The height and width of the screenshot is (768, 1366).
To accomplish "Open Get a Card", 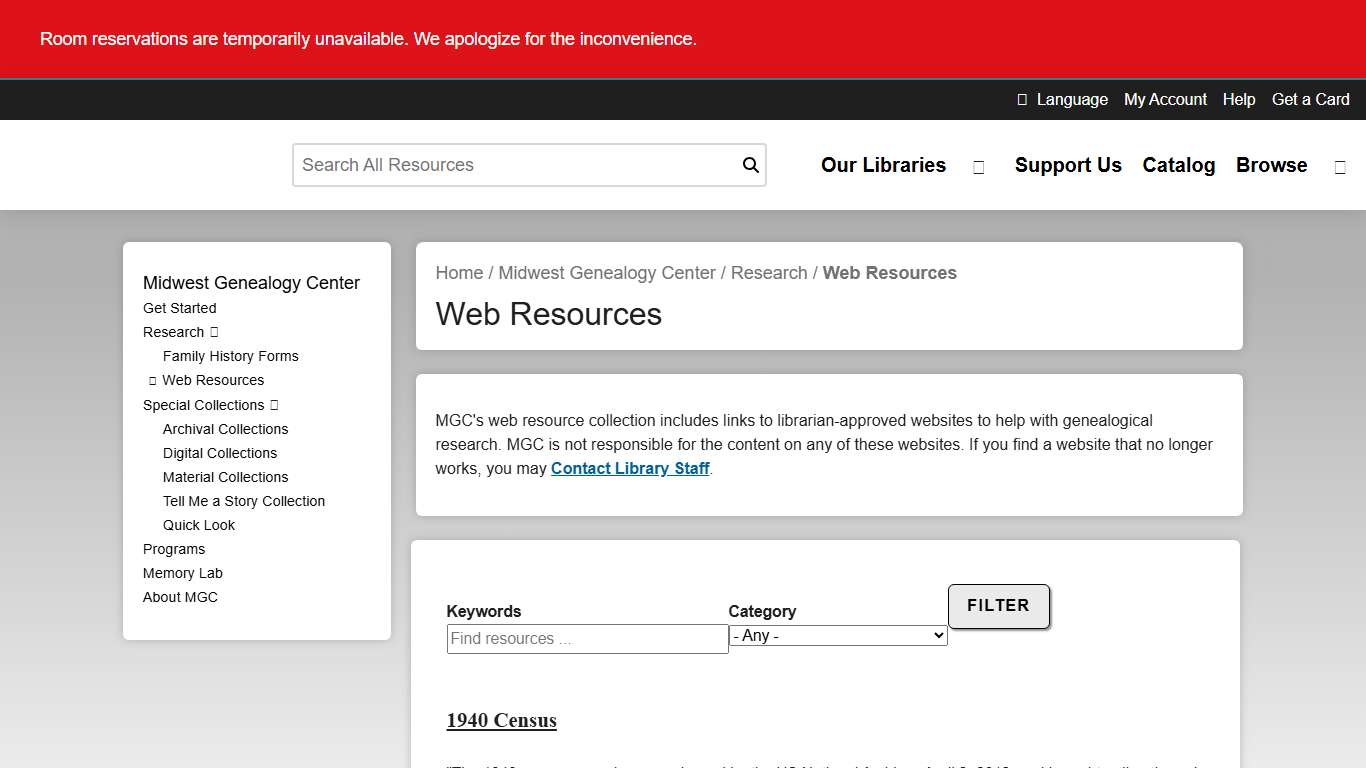I will pos(1310,99).
